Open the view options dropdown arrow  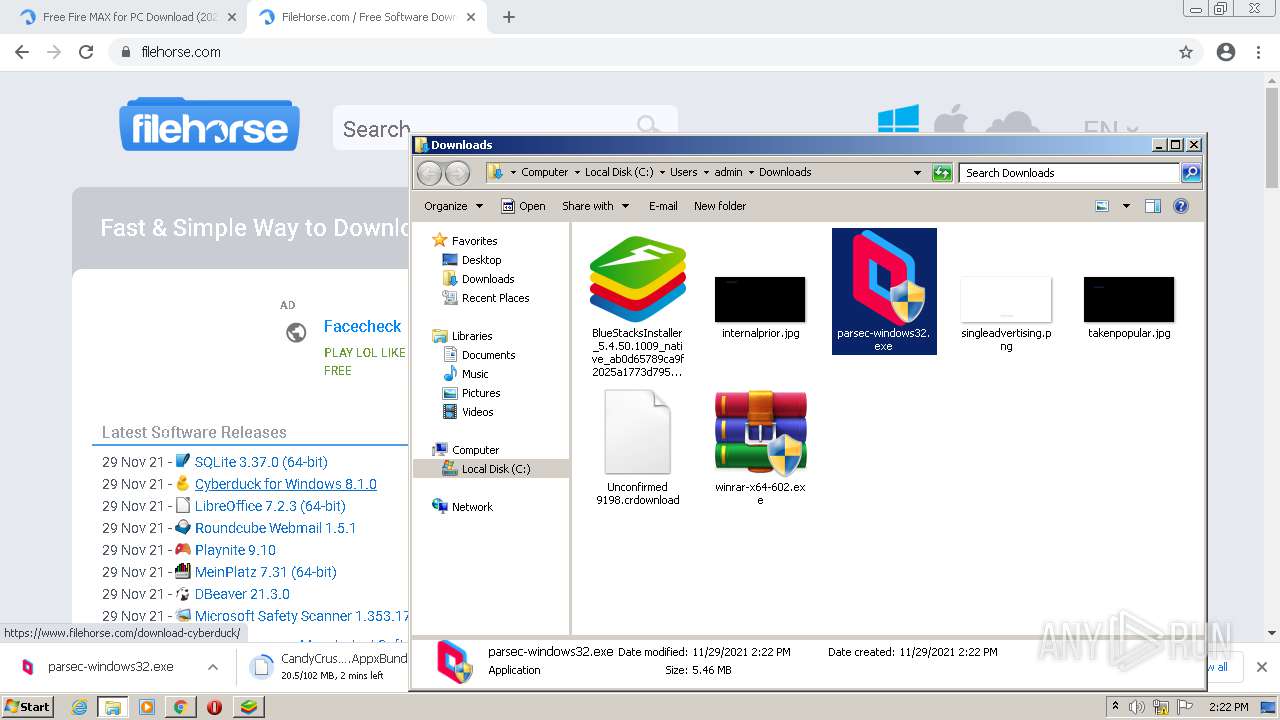pyautogui.click(x=1126, y=206)
